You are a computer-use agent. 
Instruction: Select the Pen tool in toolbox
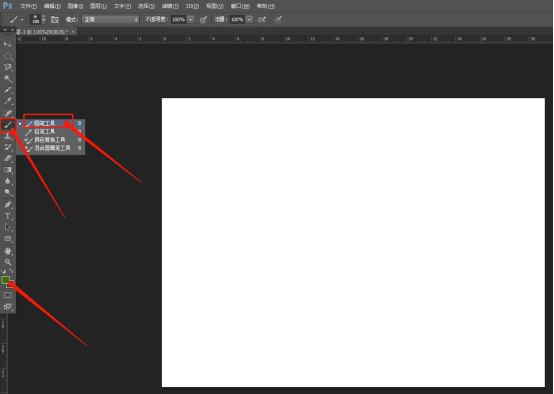click(x=8, y=204)
